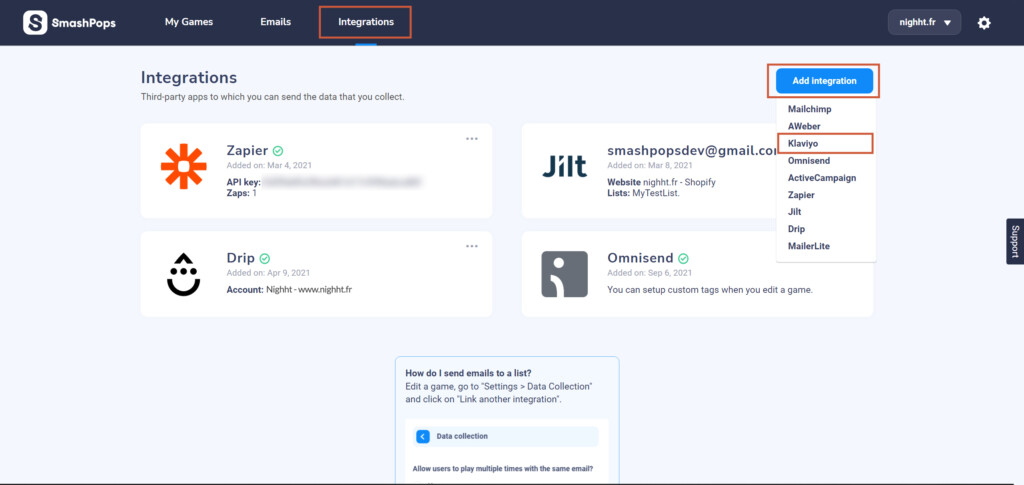The width and height of the screenshot is (1024, 485).
Task: Click the Data collection header text
Action: click(462, 436)
